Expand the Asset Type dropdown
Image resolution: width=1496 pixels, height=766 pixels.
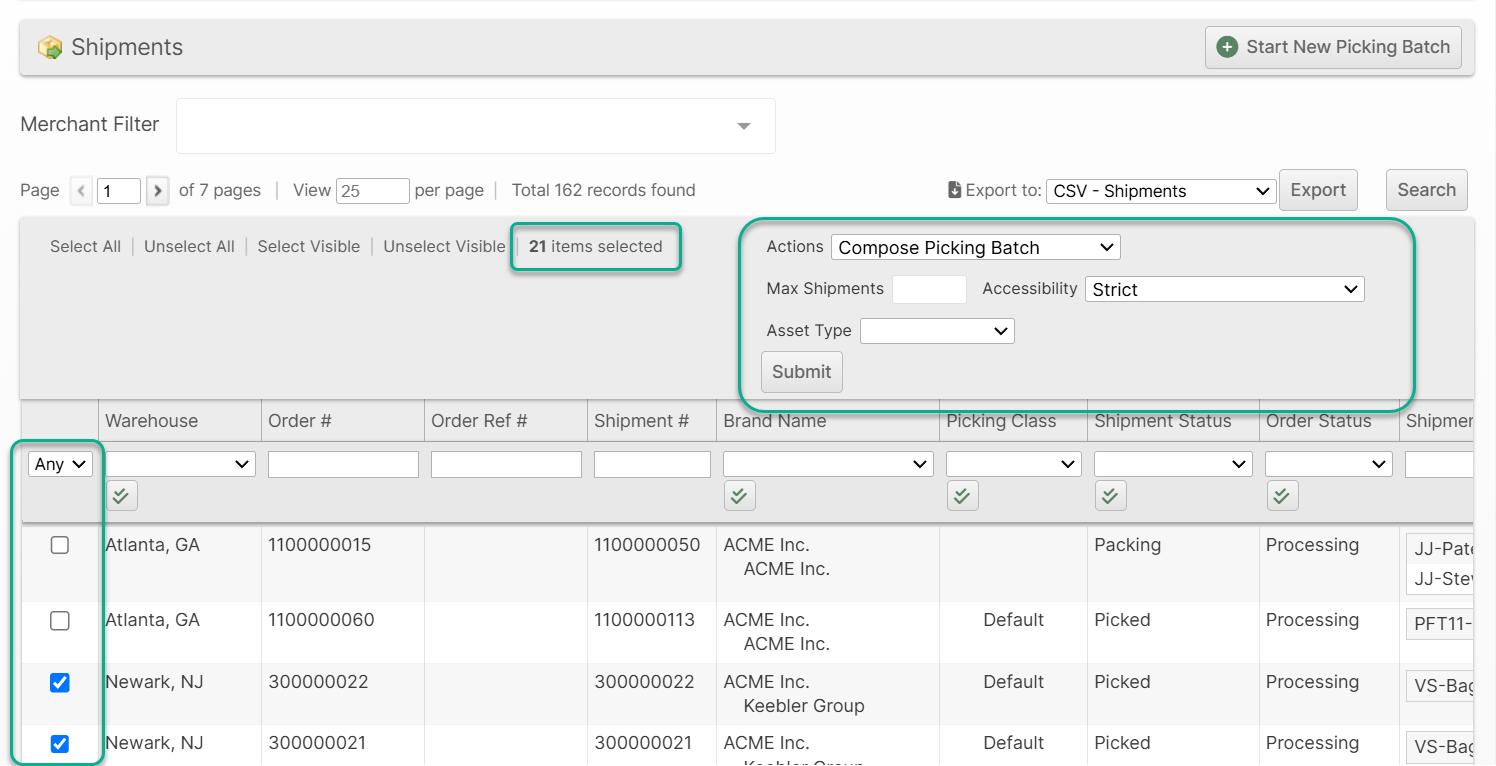(x=937, y=331)
